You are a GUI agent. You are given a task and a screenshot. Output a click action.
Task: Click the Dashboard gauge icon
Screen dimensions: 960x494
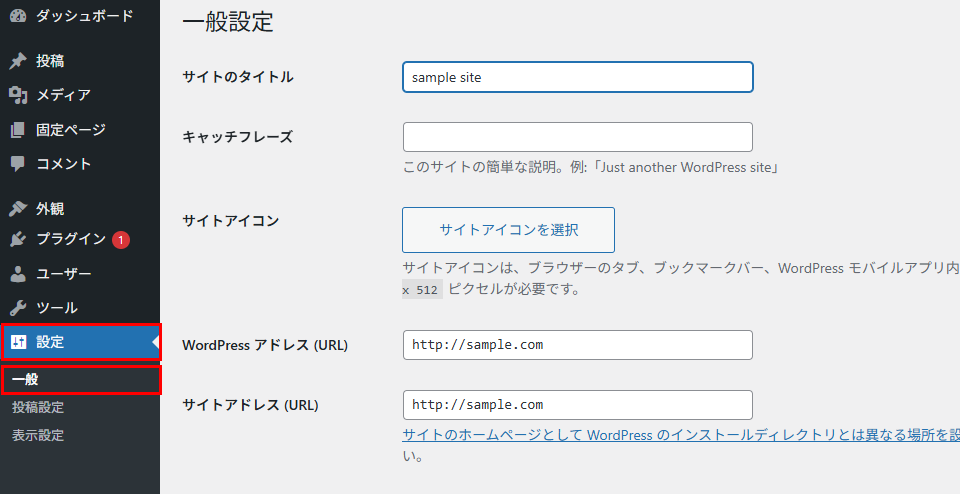click(x=18, y=16)
